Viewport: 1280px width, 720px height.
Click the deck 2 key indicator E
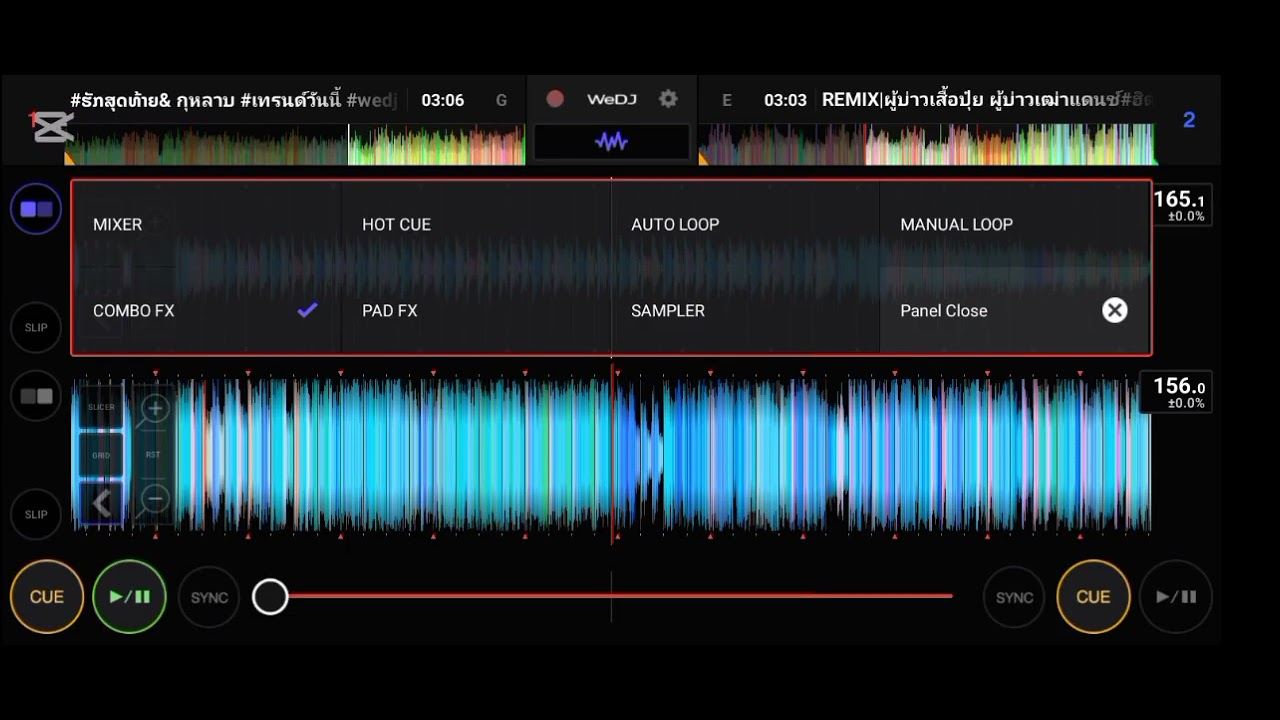(x=727, y=100)
